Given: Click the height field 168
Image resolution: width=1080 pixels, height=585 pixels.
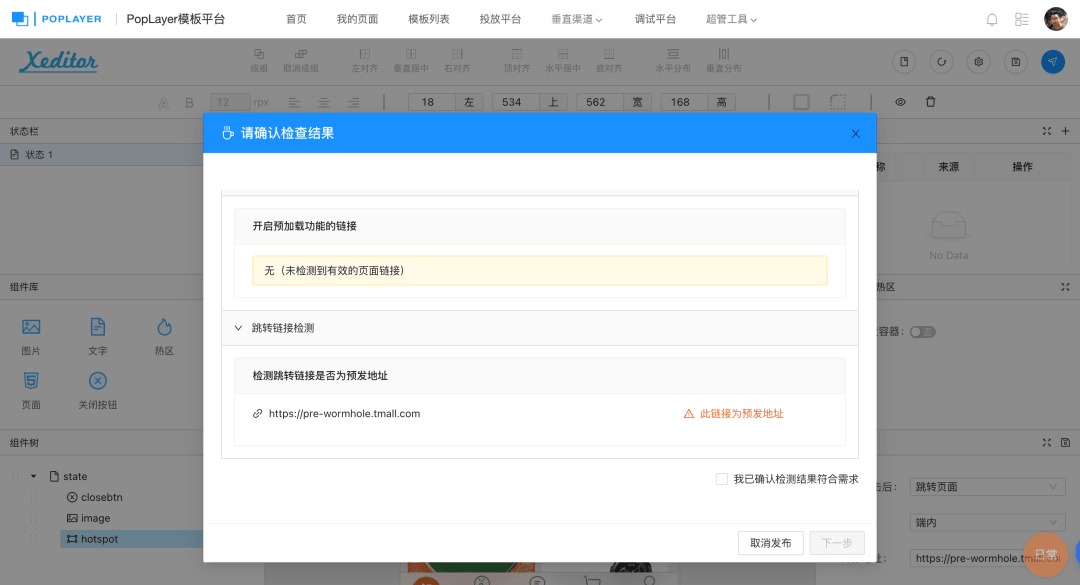Looking at the screenshot, I should (685, 102).
